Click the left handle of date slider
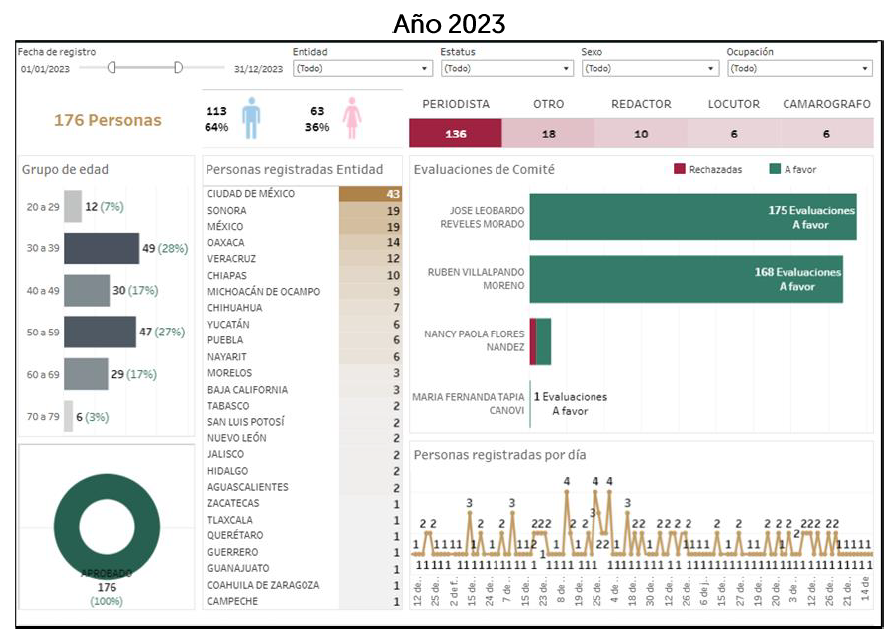Viewport: 887px width, 631px height. click(112, 68)
